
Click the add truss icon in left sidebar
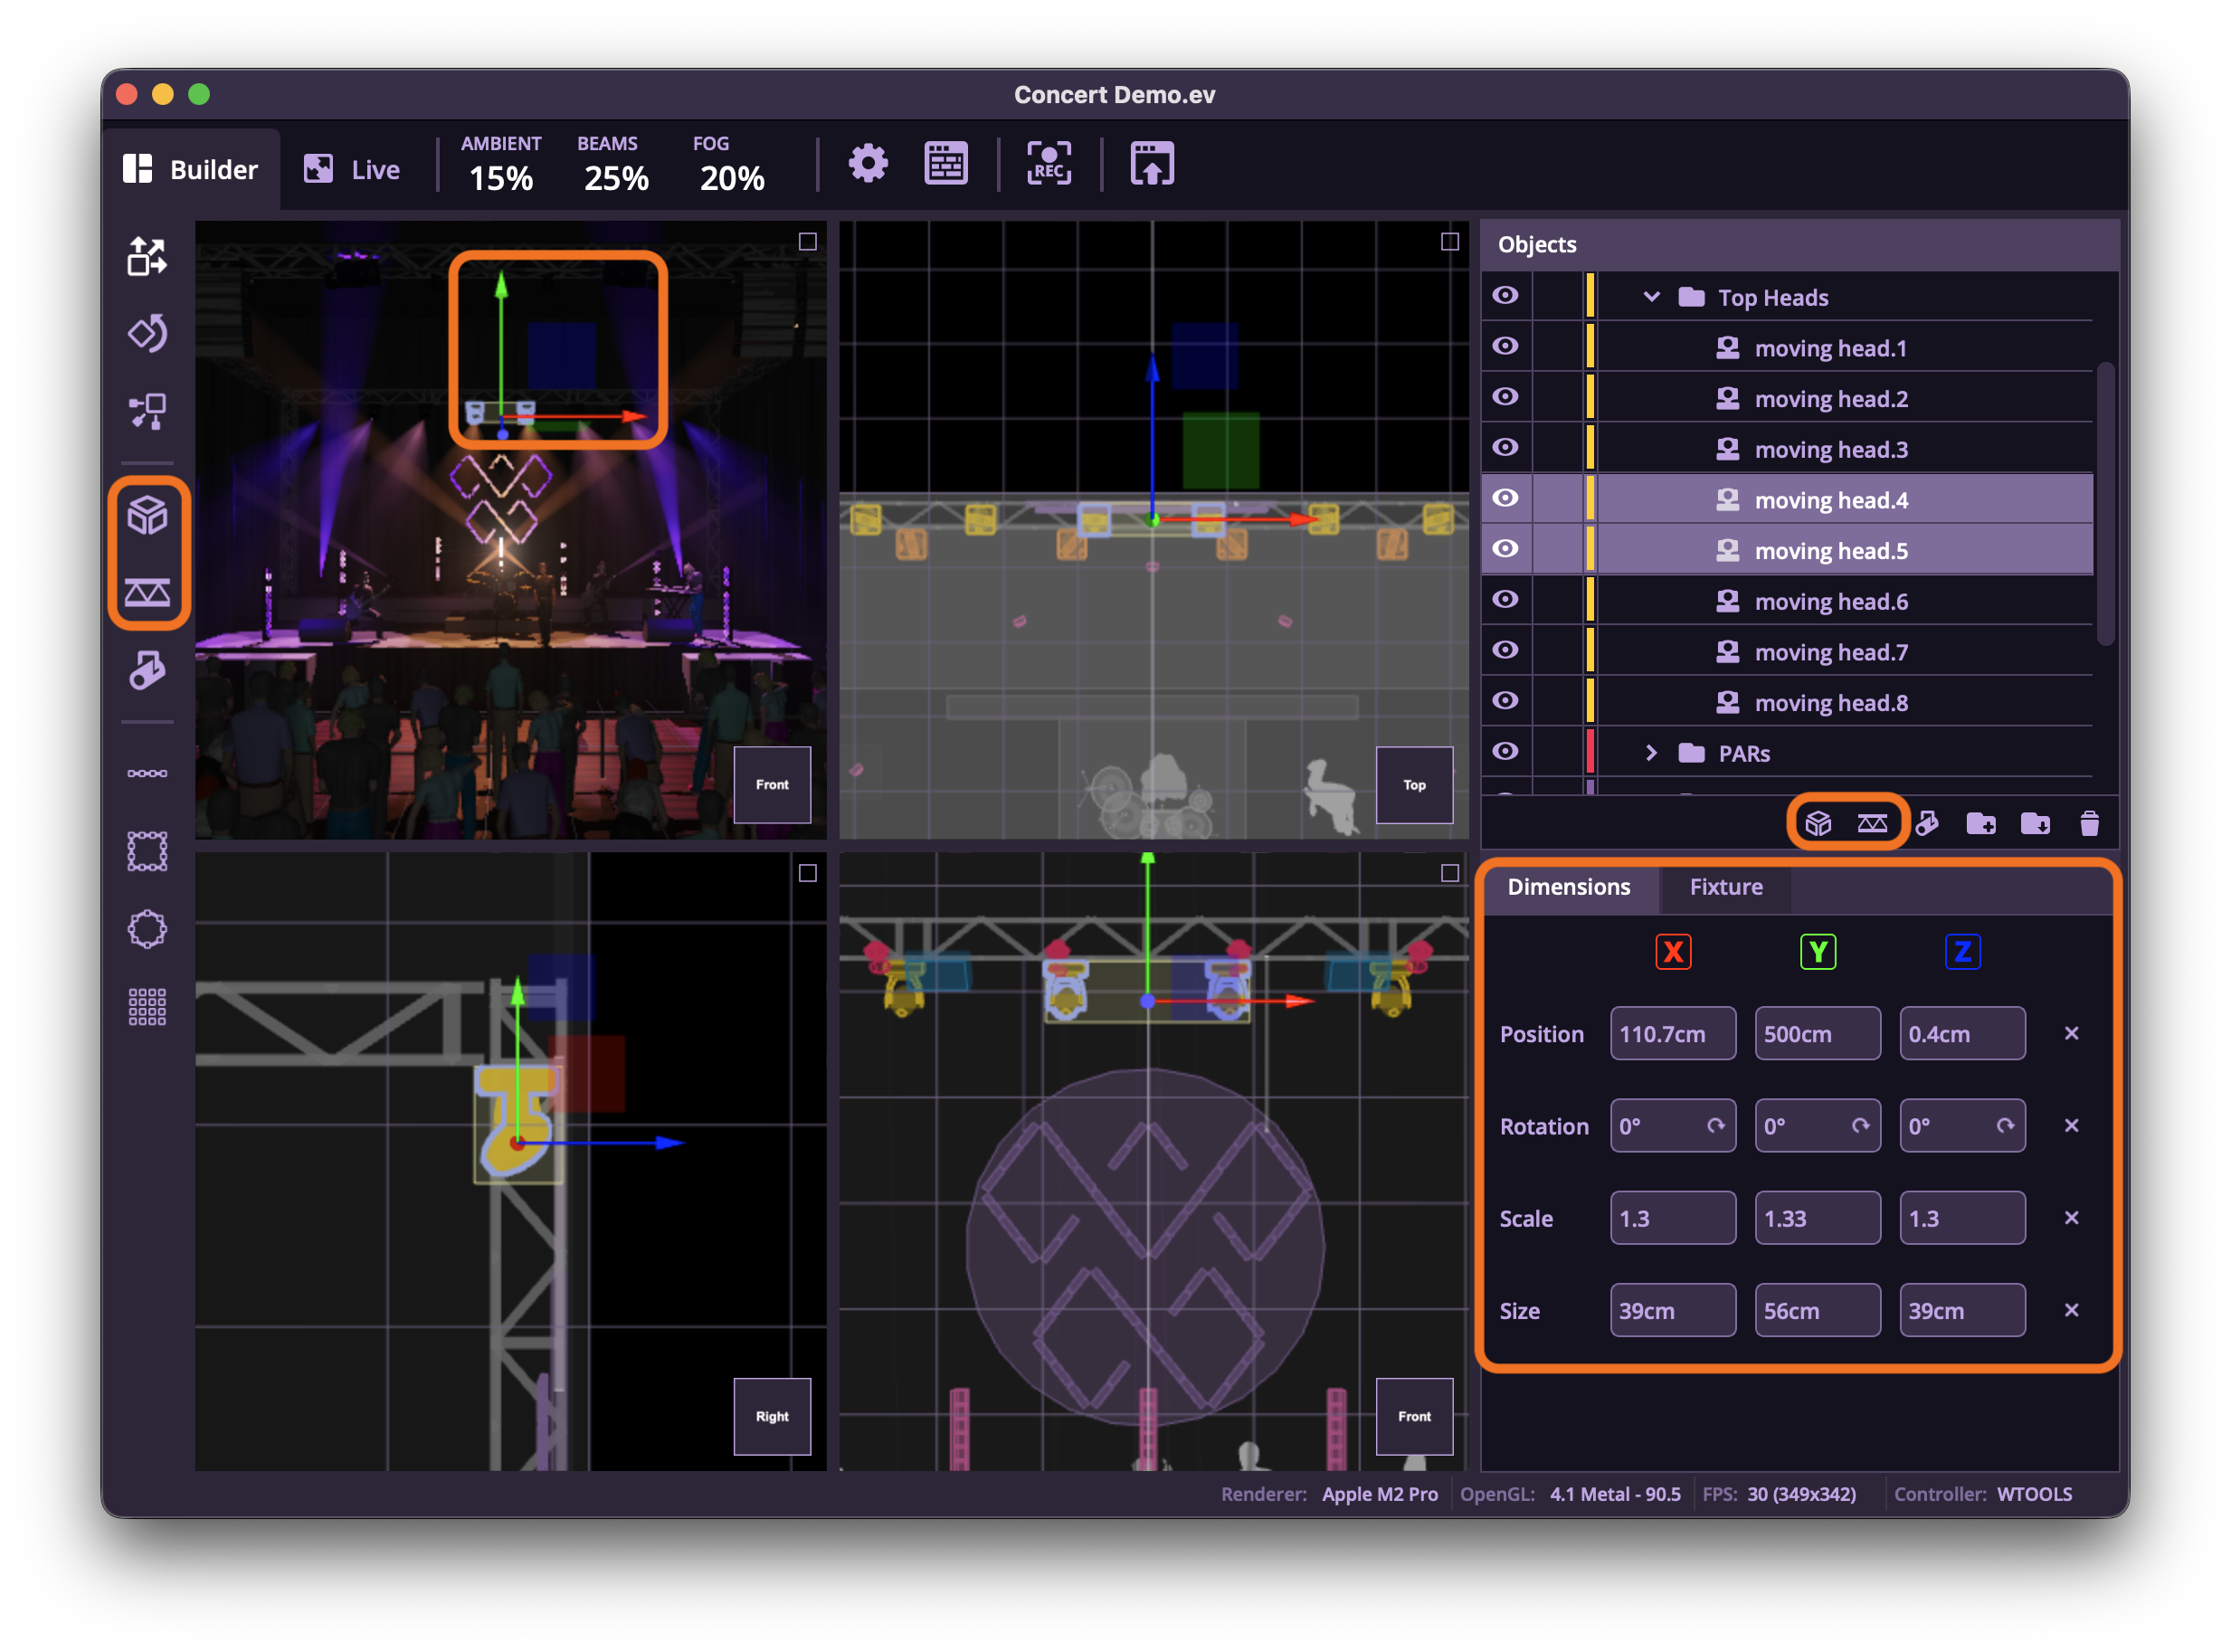coord(147,592)
